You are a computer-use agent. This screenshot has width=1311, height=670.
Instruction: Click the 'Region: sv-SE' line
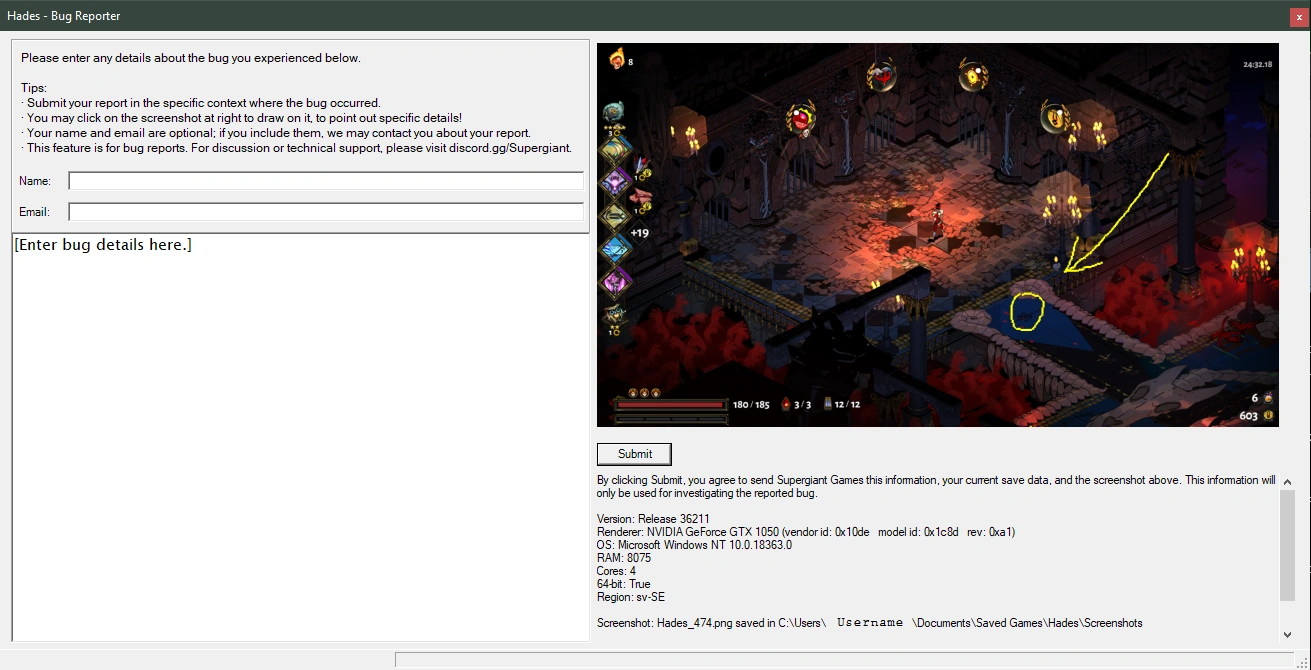[x=631, y=597]
